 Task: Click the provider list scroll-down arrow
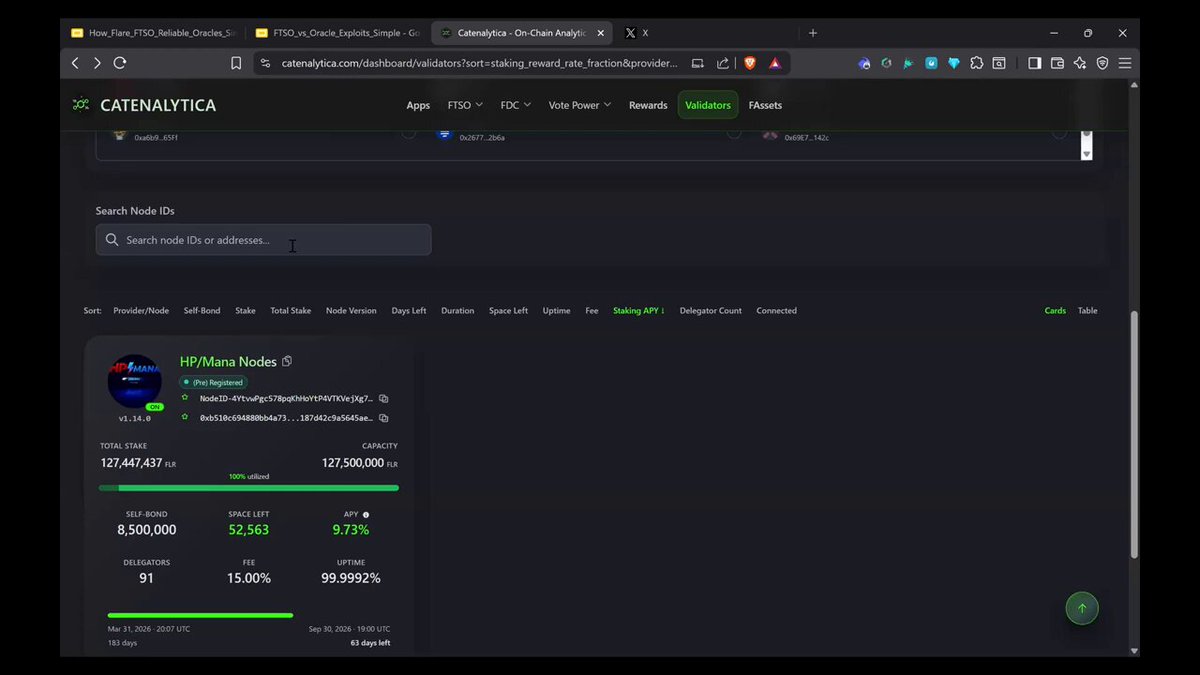[1086, 154]
